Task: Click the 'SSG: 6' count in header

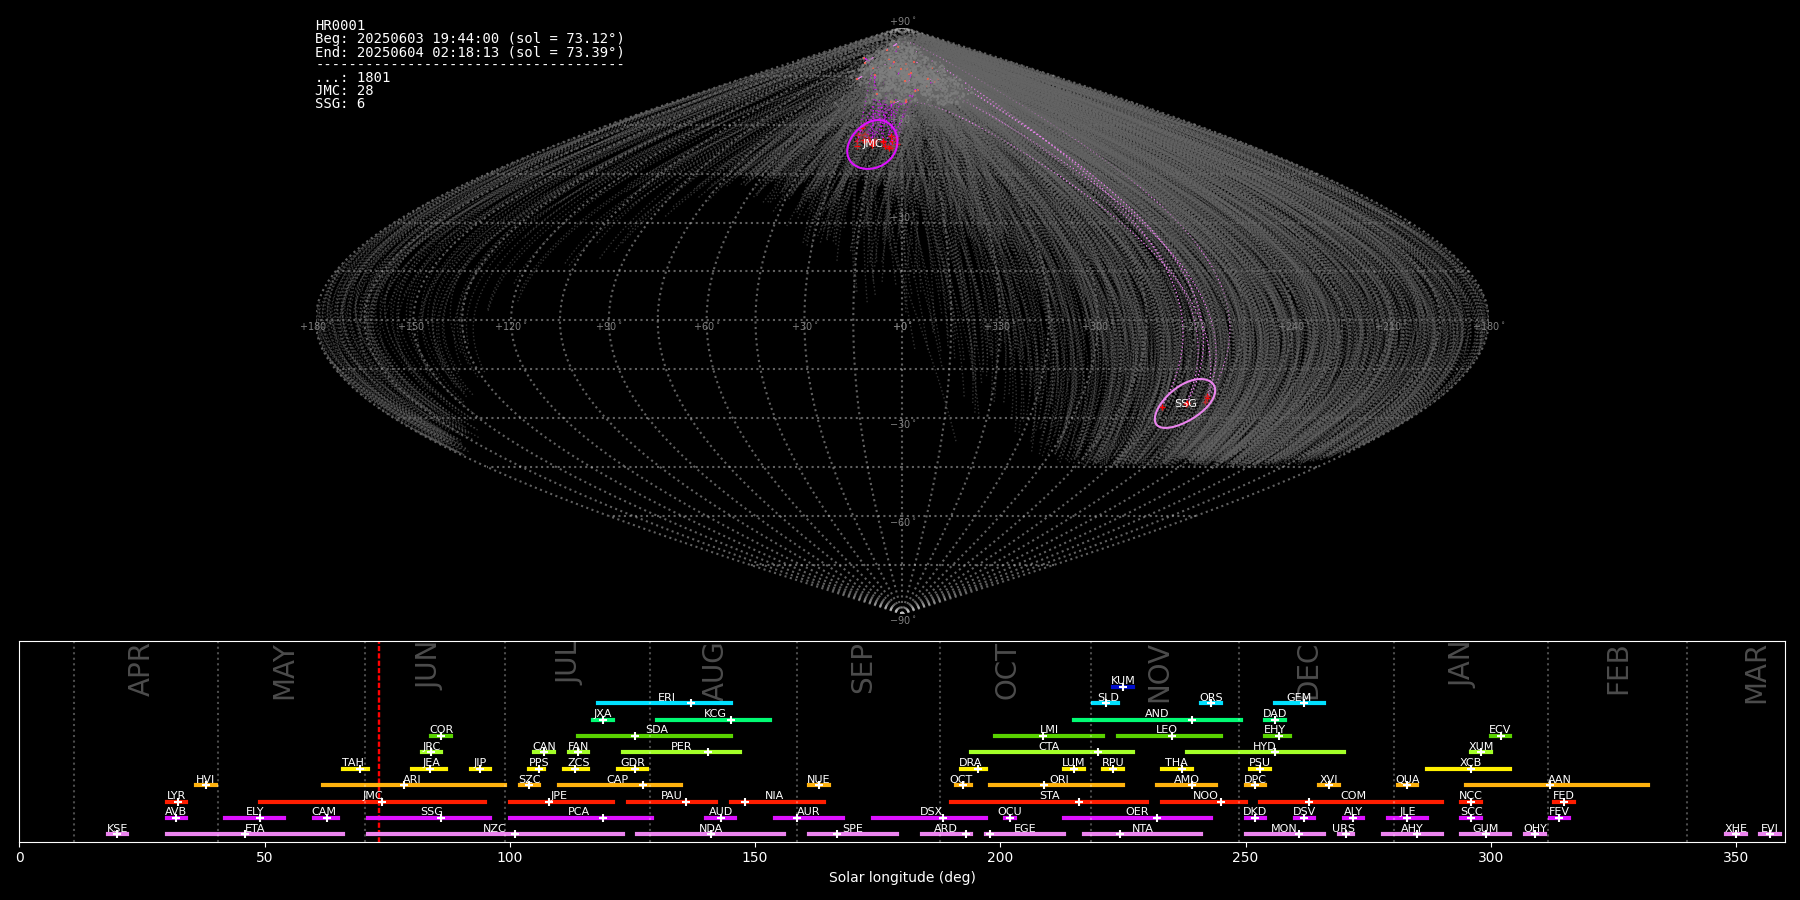Action: [x=340, y=103]
